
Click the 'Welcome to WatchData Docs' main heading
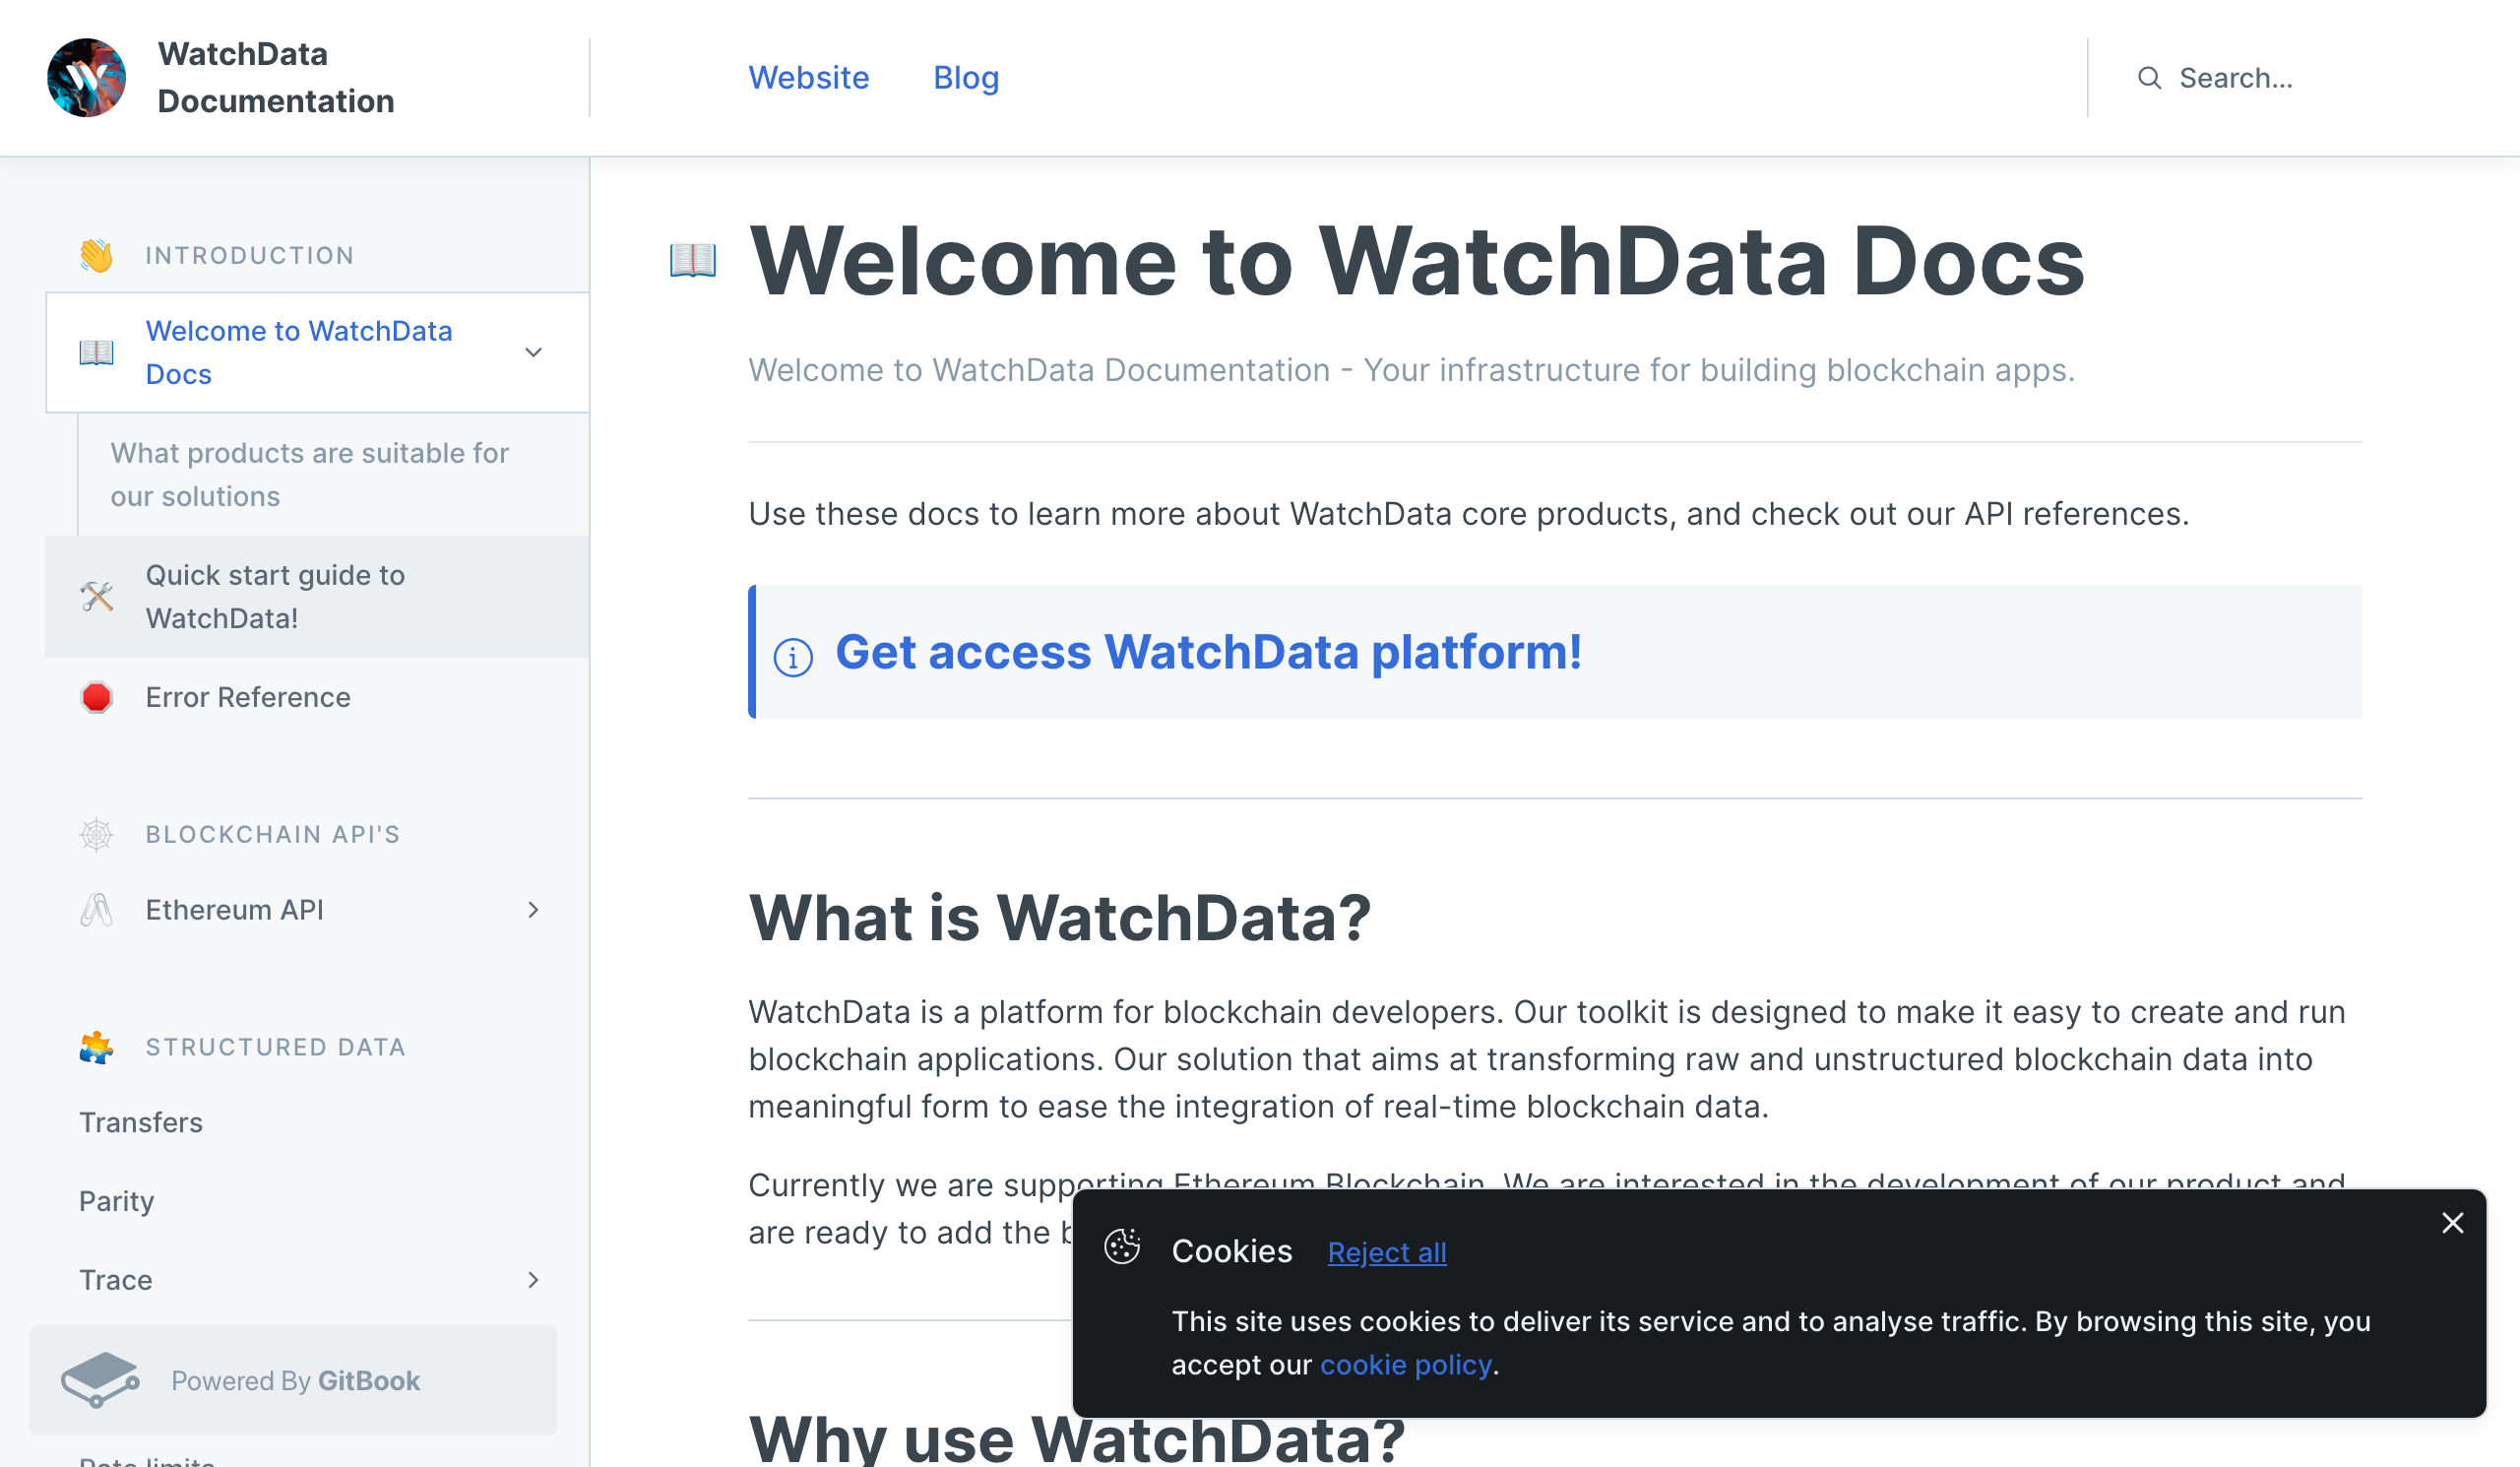click(1416, 261)
